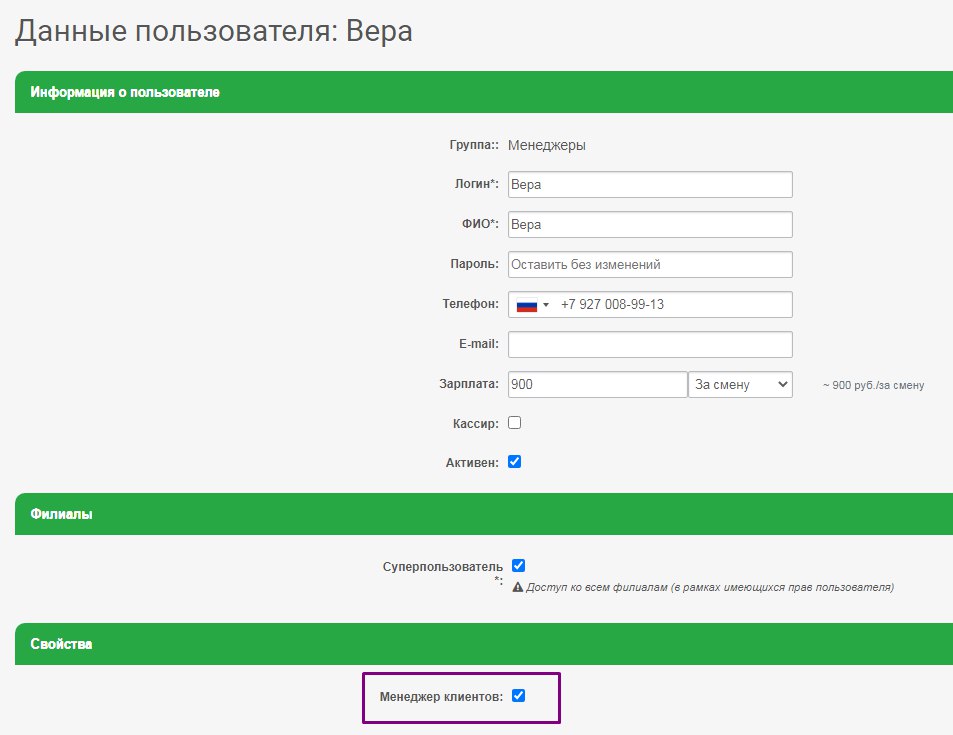953x735 pixels.
Task: Click the salary value field showing 900
Action: pyautogui.click(x=595, y=384)
